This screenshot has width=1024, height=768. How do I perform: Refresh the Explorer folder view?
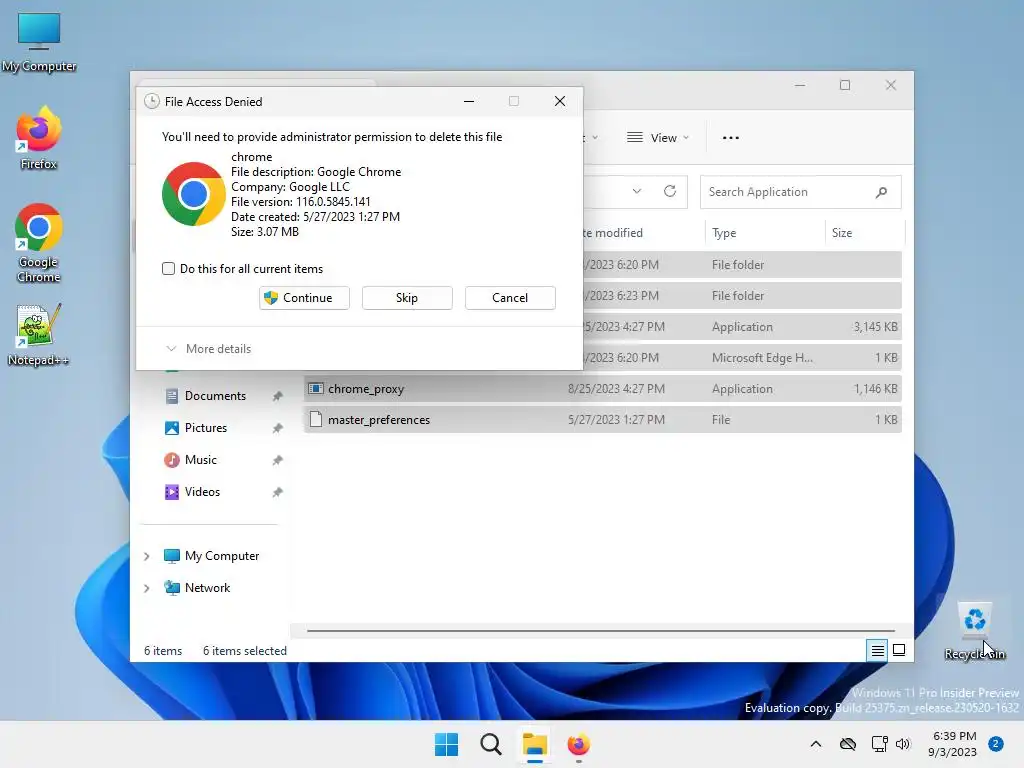click(x=669, y=191)
